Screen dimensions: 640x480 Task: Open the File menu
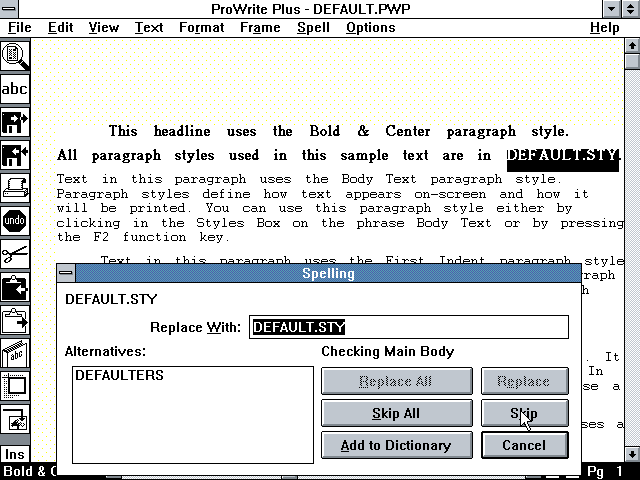tap(20, 27)
